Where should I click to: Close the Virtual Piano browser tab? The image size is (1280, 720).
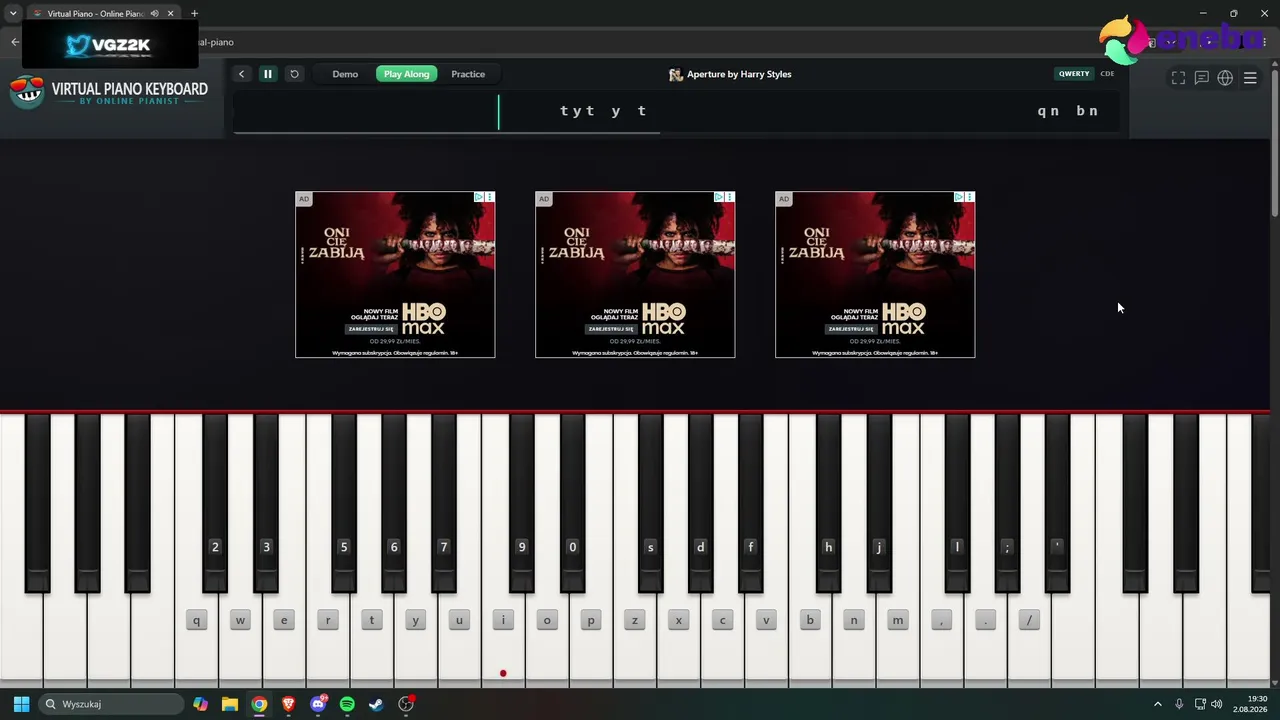[x=170, y=14]
